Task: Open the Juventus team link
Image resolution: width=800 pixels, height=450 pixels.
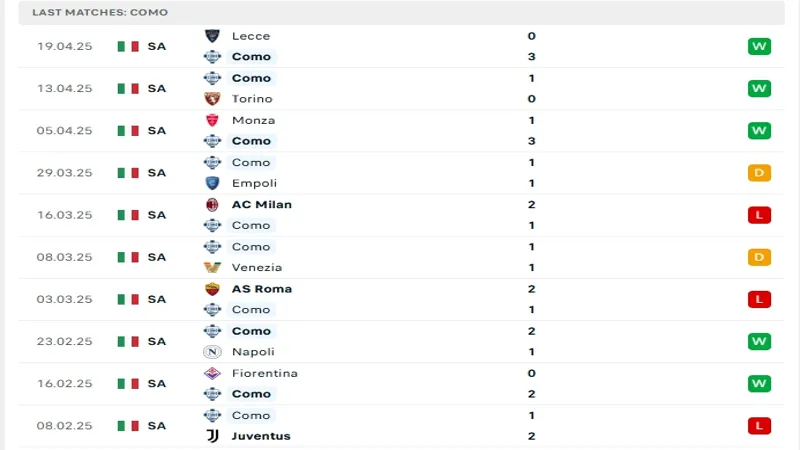Action: coord(261,436)
